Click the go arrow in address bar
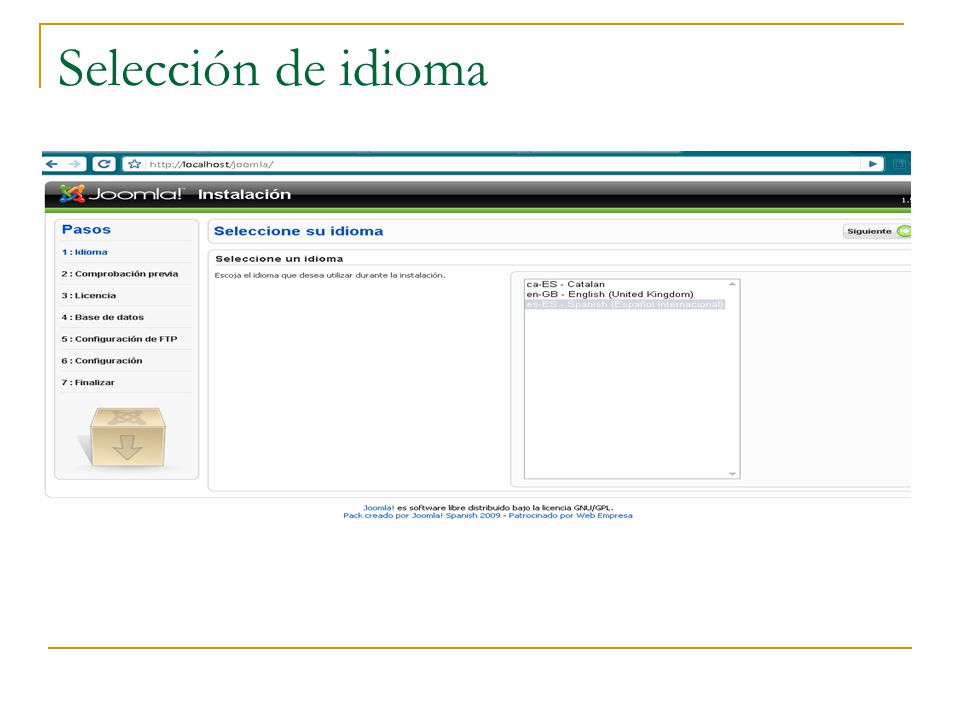Screen dimensions: 960x720 click(872, 164)
